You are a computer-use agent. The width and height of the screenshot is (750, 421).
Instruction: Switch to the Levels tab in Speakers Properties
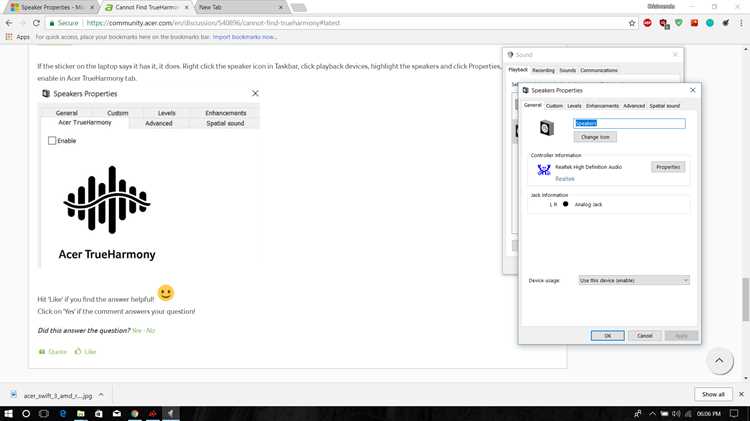coord(574,106)
